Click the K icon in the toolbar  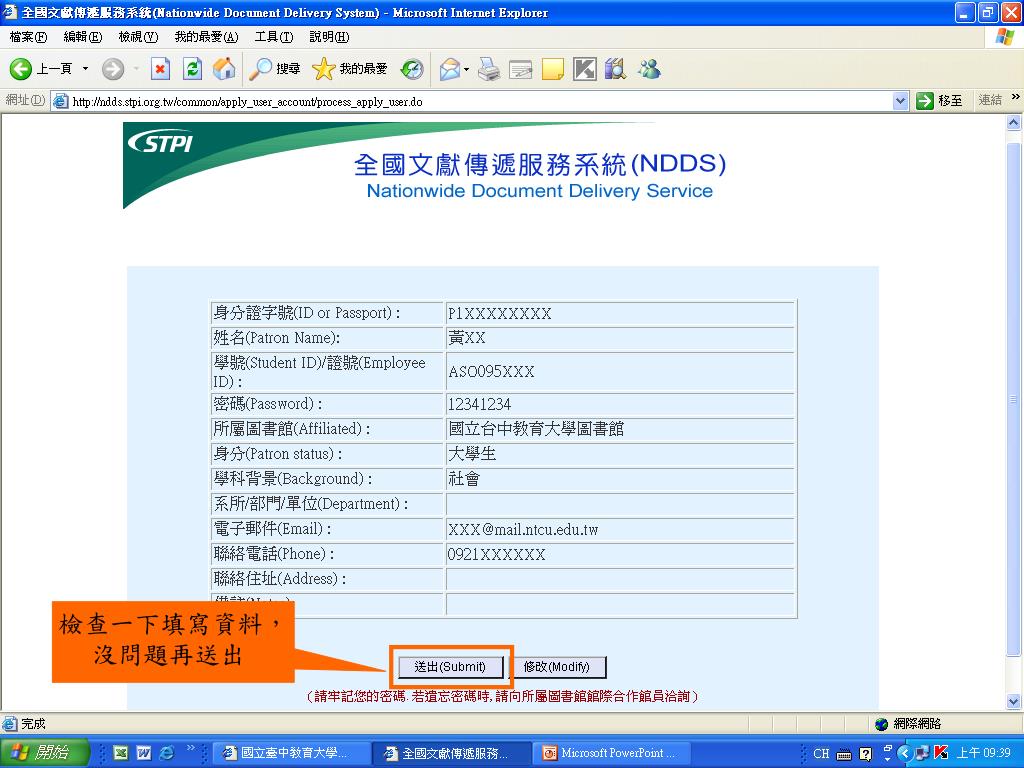click(584, 69)
